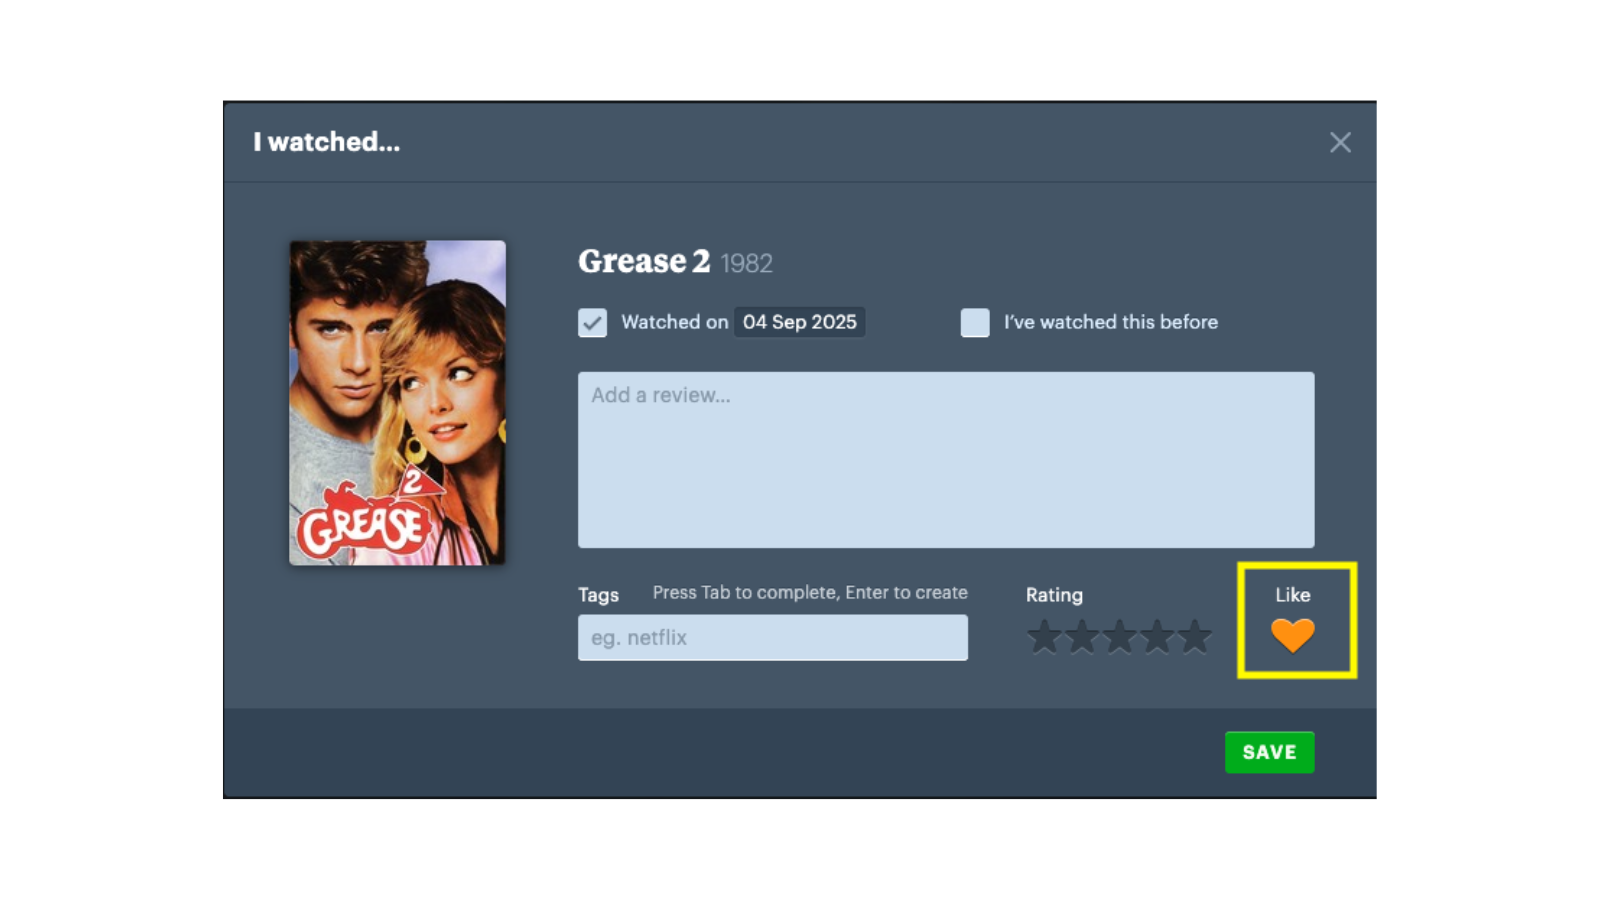
Task: Uncheck the Watched on checkbox
Action: [592, 323]
